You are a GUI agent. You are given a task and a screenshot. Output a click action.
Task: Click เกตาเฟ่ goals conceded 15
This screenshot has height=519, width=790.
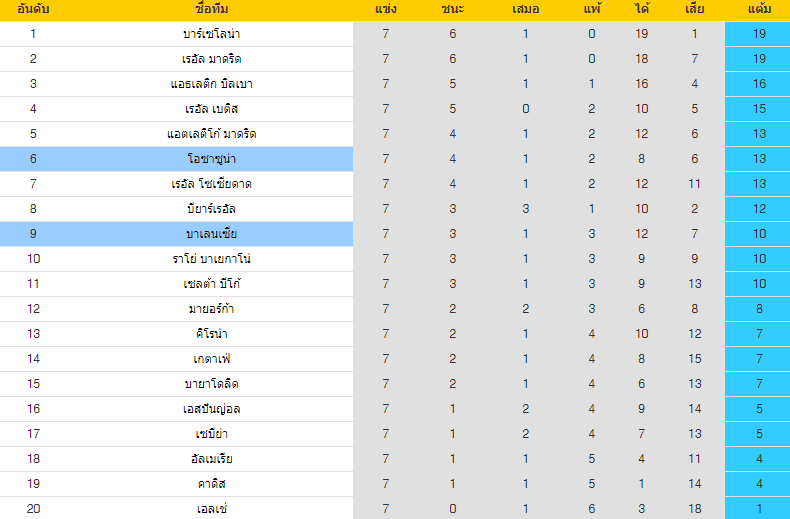pos(695,359)
